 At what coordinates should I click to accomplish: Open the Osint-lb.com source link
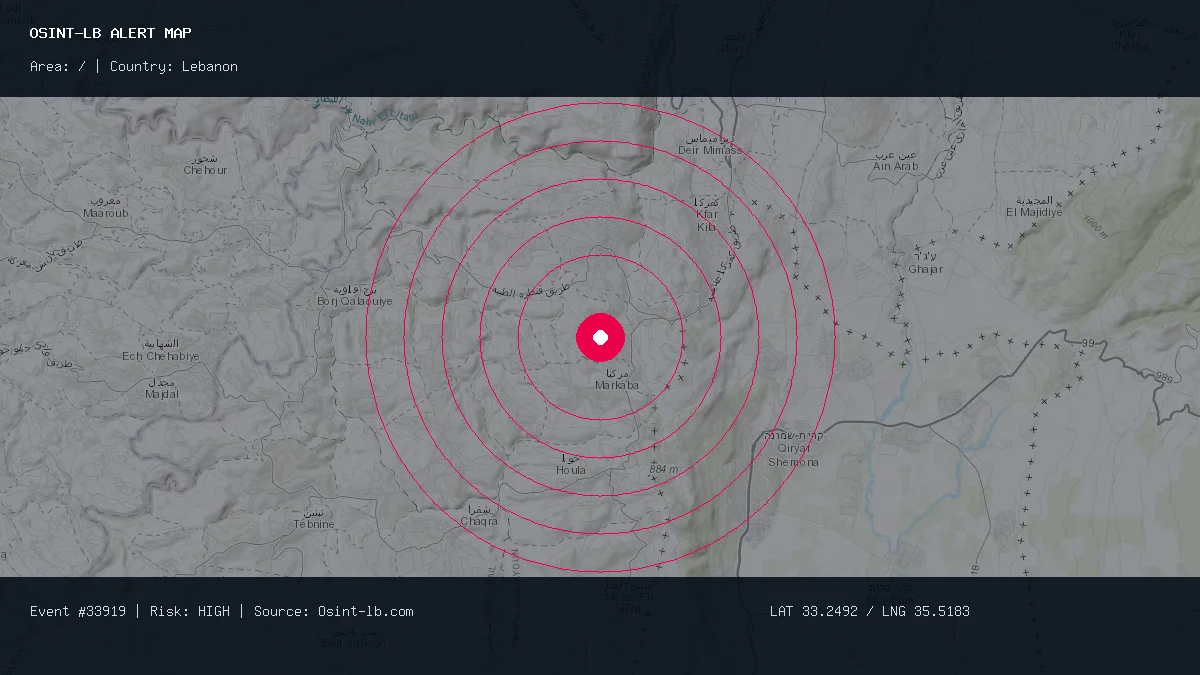(366, 611)
